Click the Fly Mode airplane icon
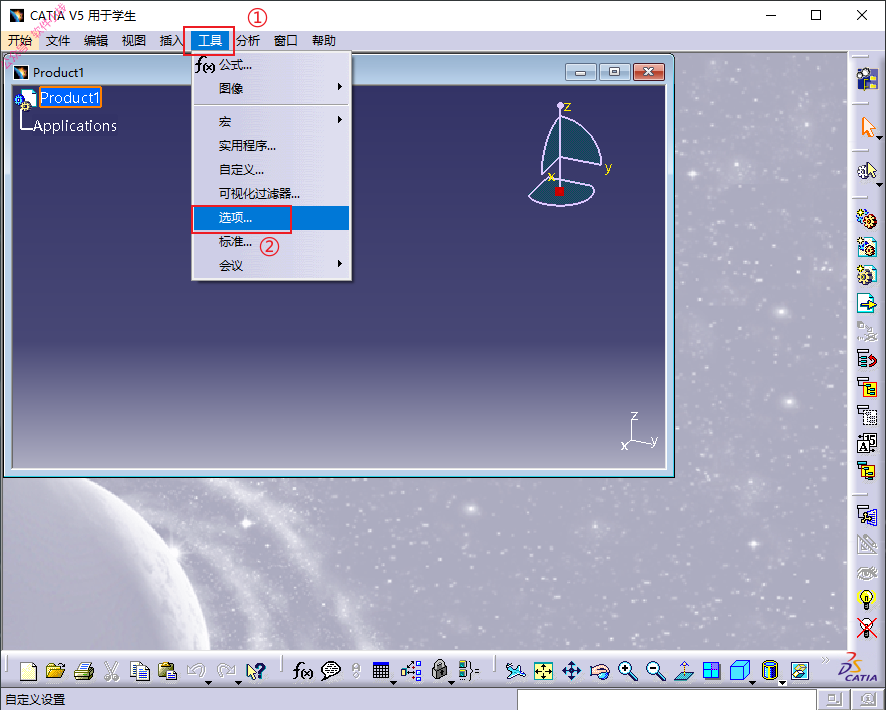 click(x=515, y=671)
